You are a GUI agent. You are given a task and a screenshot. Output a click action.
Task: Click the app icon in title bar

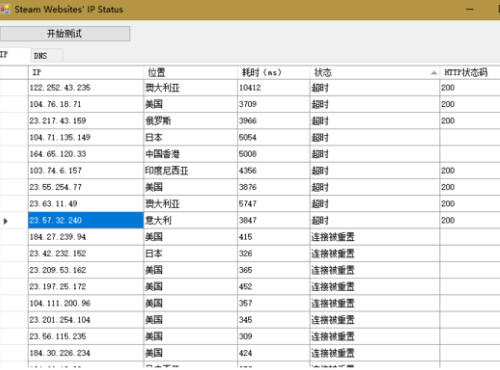[x=5, y=9]
